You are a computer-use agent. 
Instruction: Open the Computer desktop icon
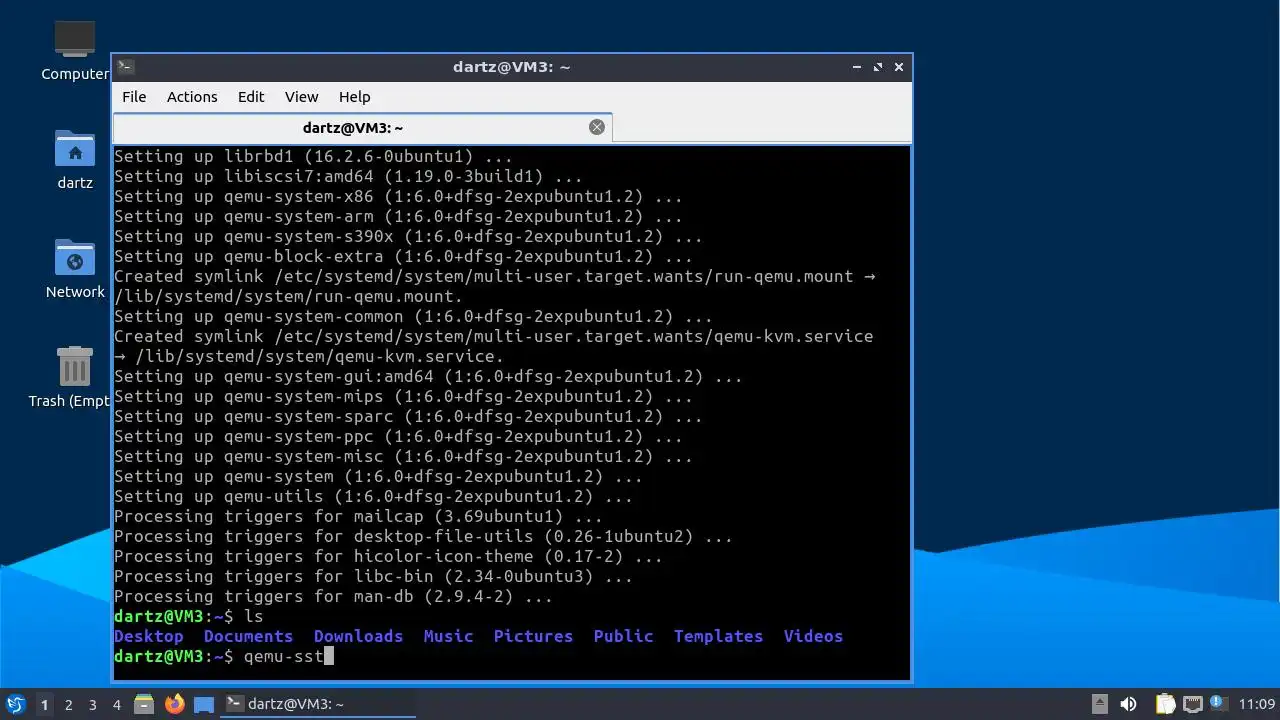coord(75,51)
